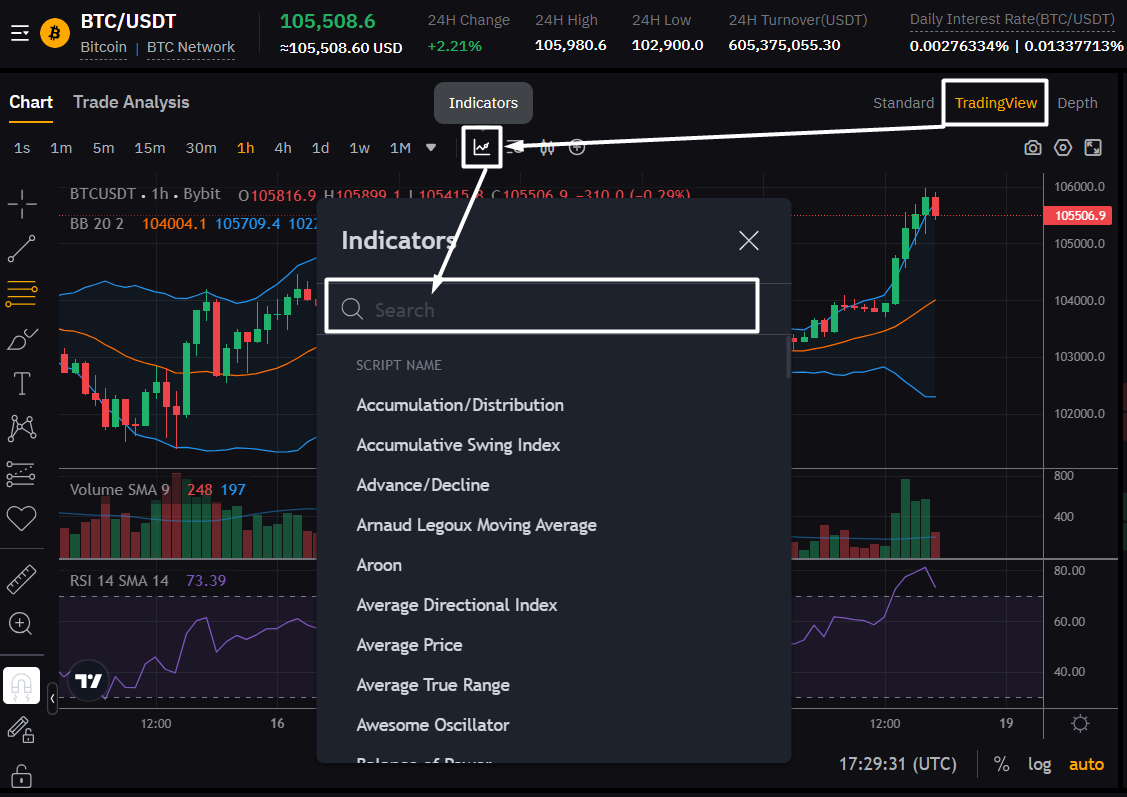Select the trend line drawing tool

[x=22, y=249]
